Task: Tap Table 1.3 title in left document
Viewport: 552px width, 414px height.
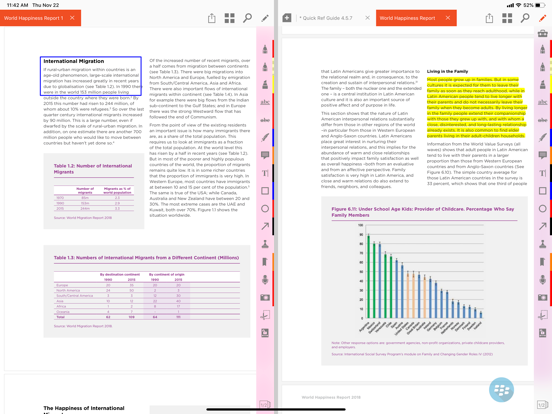Action: [x=146, y=258]
